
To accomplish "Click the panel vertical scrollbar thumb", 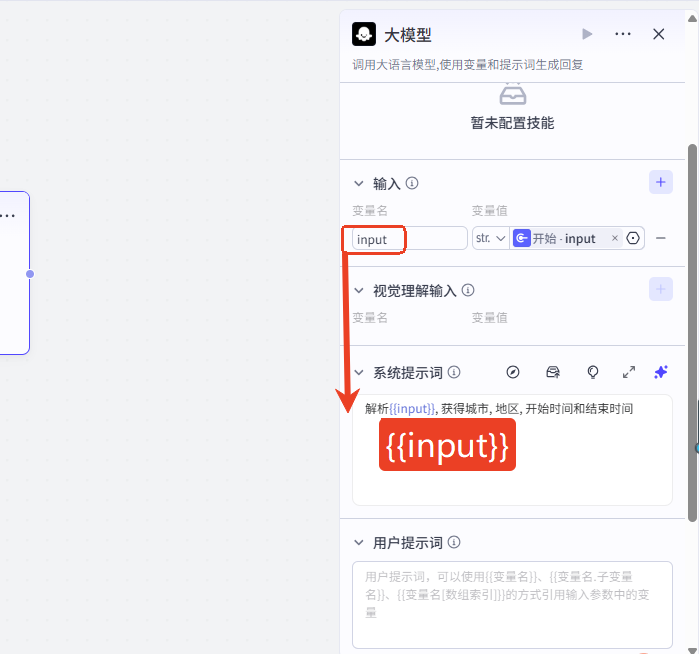I will pyautogui.click(x=692, y=333).
